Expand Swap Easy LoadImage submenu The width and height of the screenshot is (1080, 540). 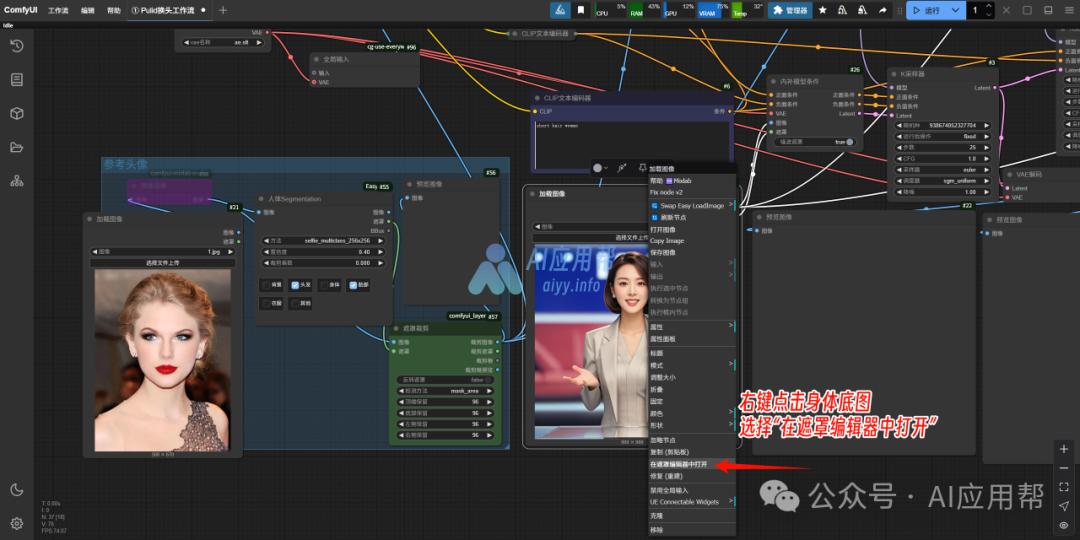692,205
